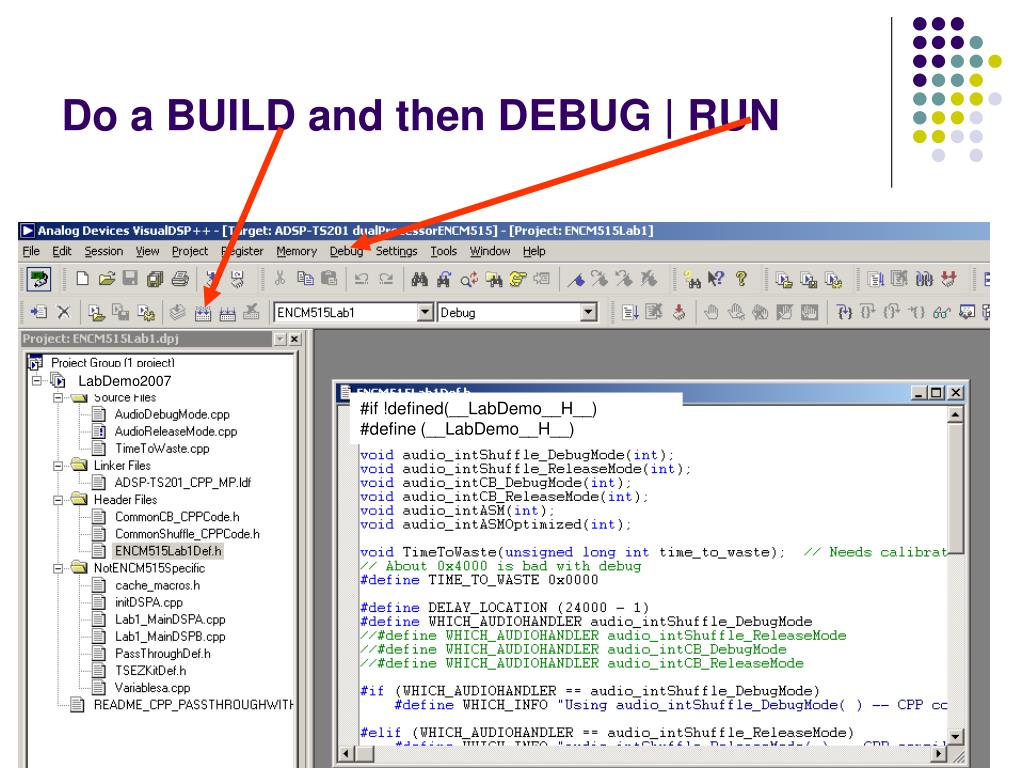
Task: Click the code window vertical scroll down arrow
Action: click(955, 737)
